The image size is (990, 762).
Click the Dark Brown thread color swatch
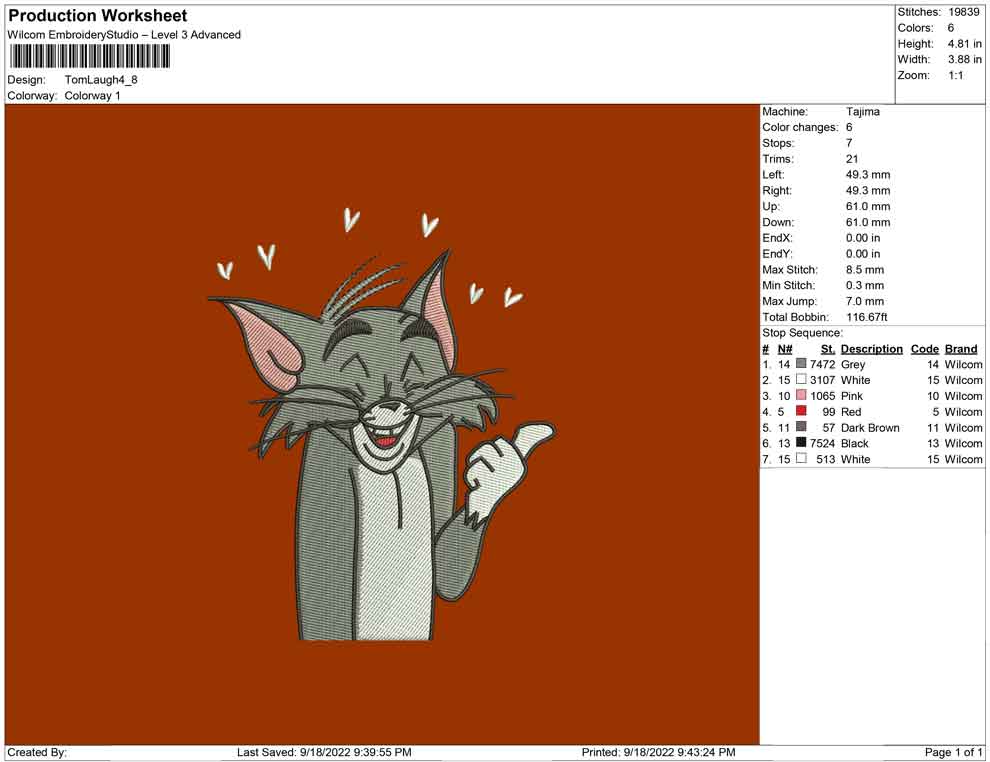pyautogui.click(x=801, y=427)
